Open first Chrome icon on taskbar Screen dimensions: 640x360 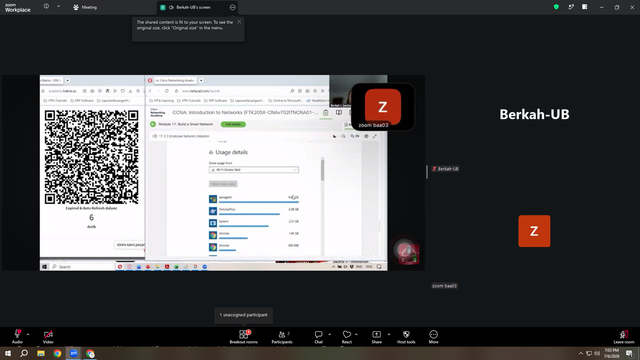click(x=57, y=353)
